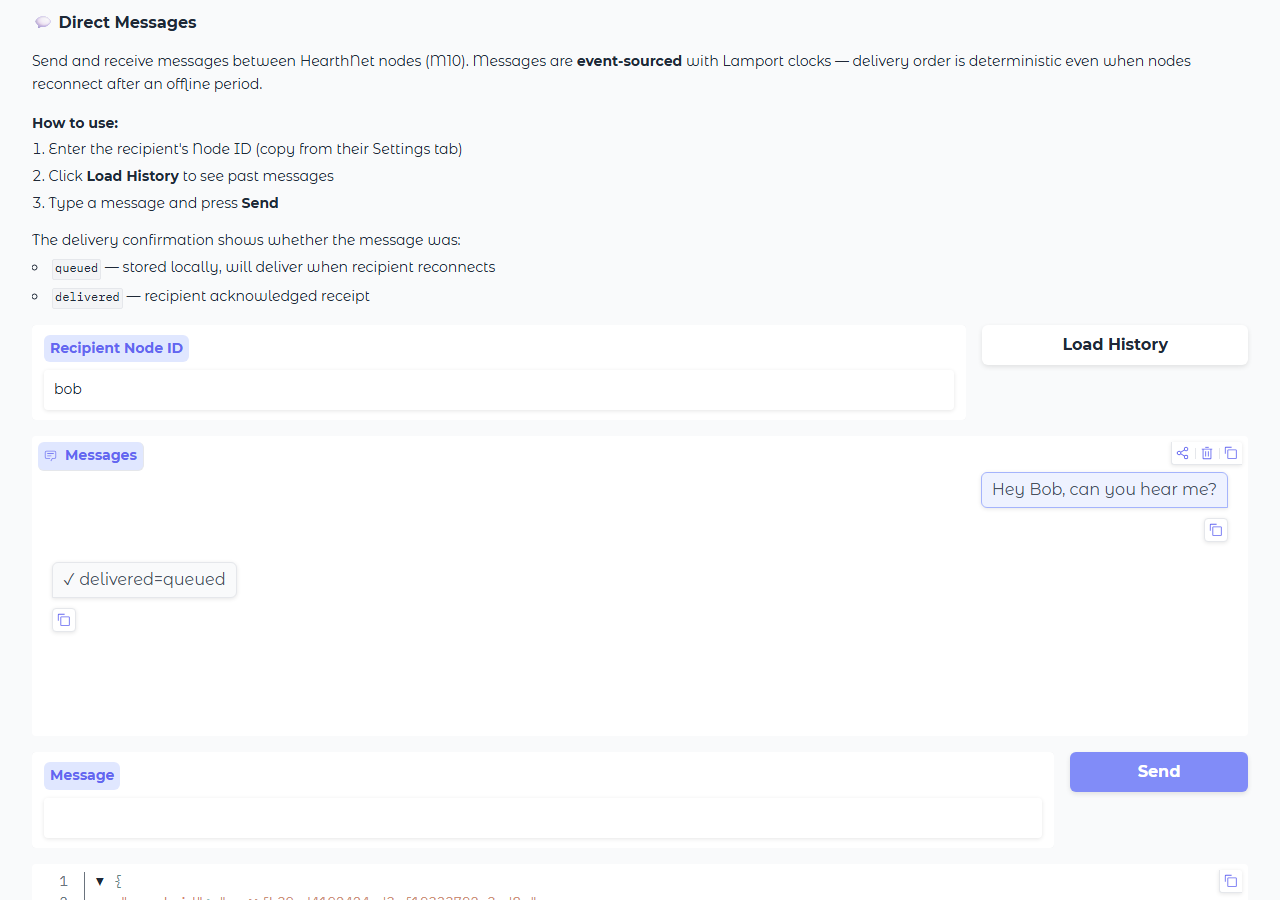
Task: Click the 'Direct Messages' heading
Action: point(128,22)
